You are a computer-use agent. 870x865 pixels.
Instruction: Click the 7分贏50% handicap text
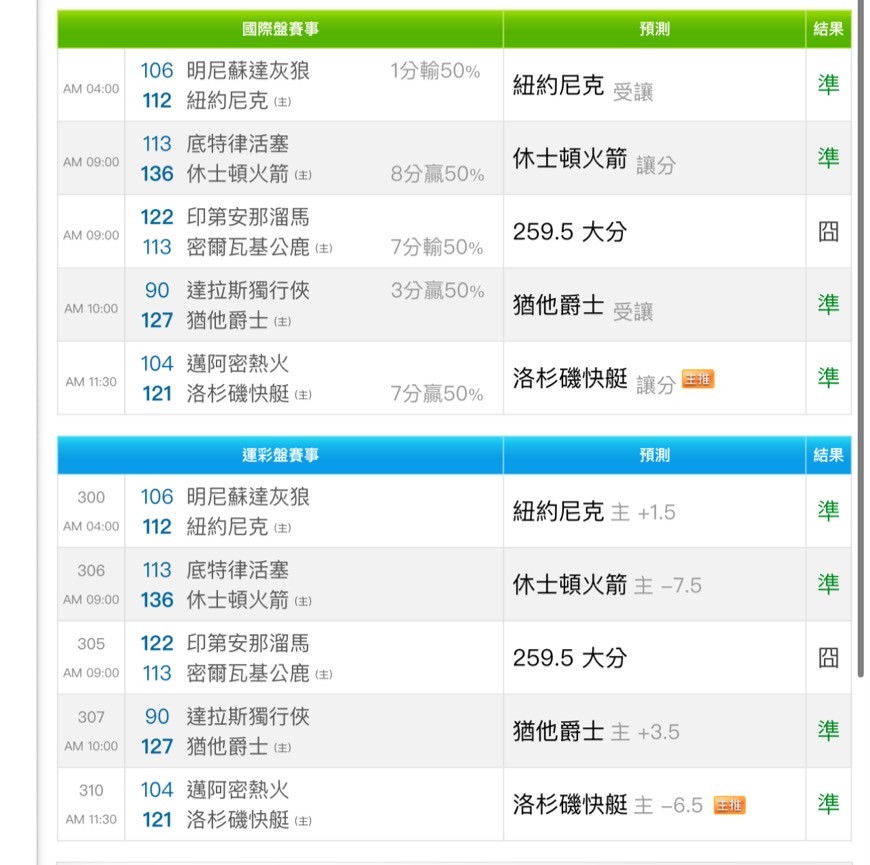point(437,393)
